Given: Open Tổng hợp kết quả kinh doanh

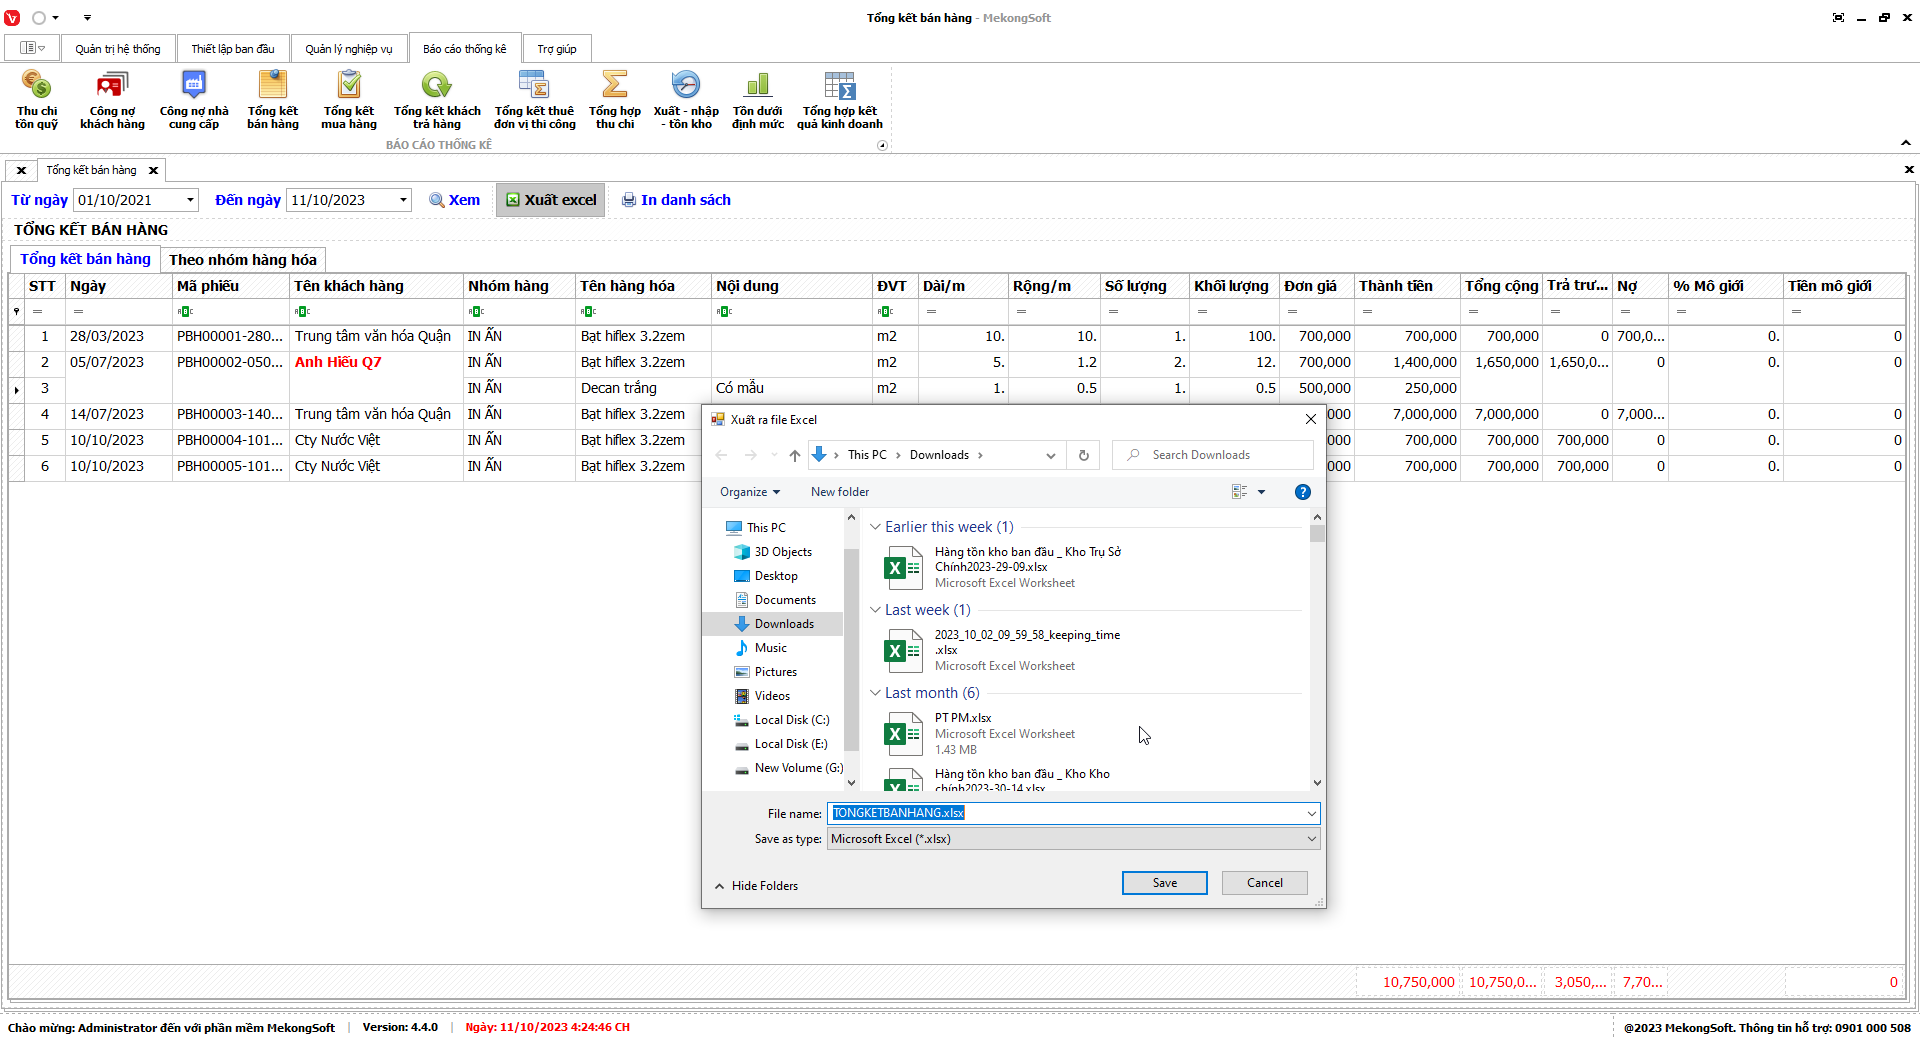Looking at the screenshot, I should point(840,100).
